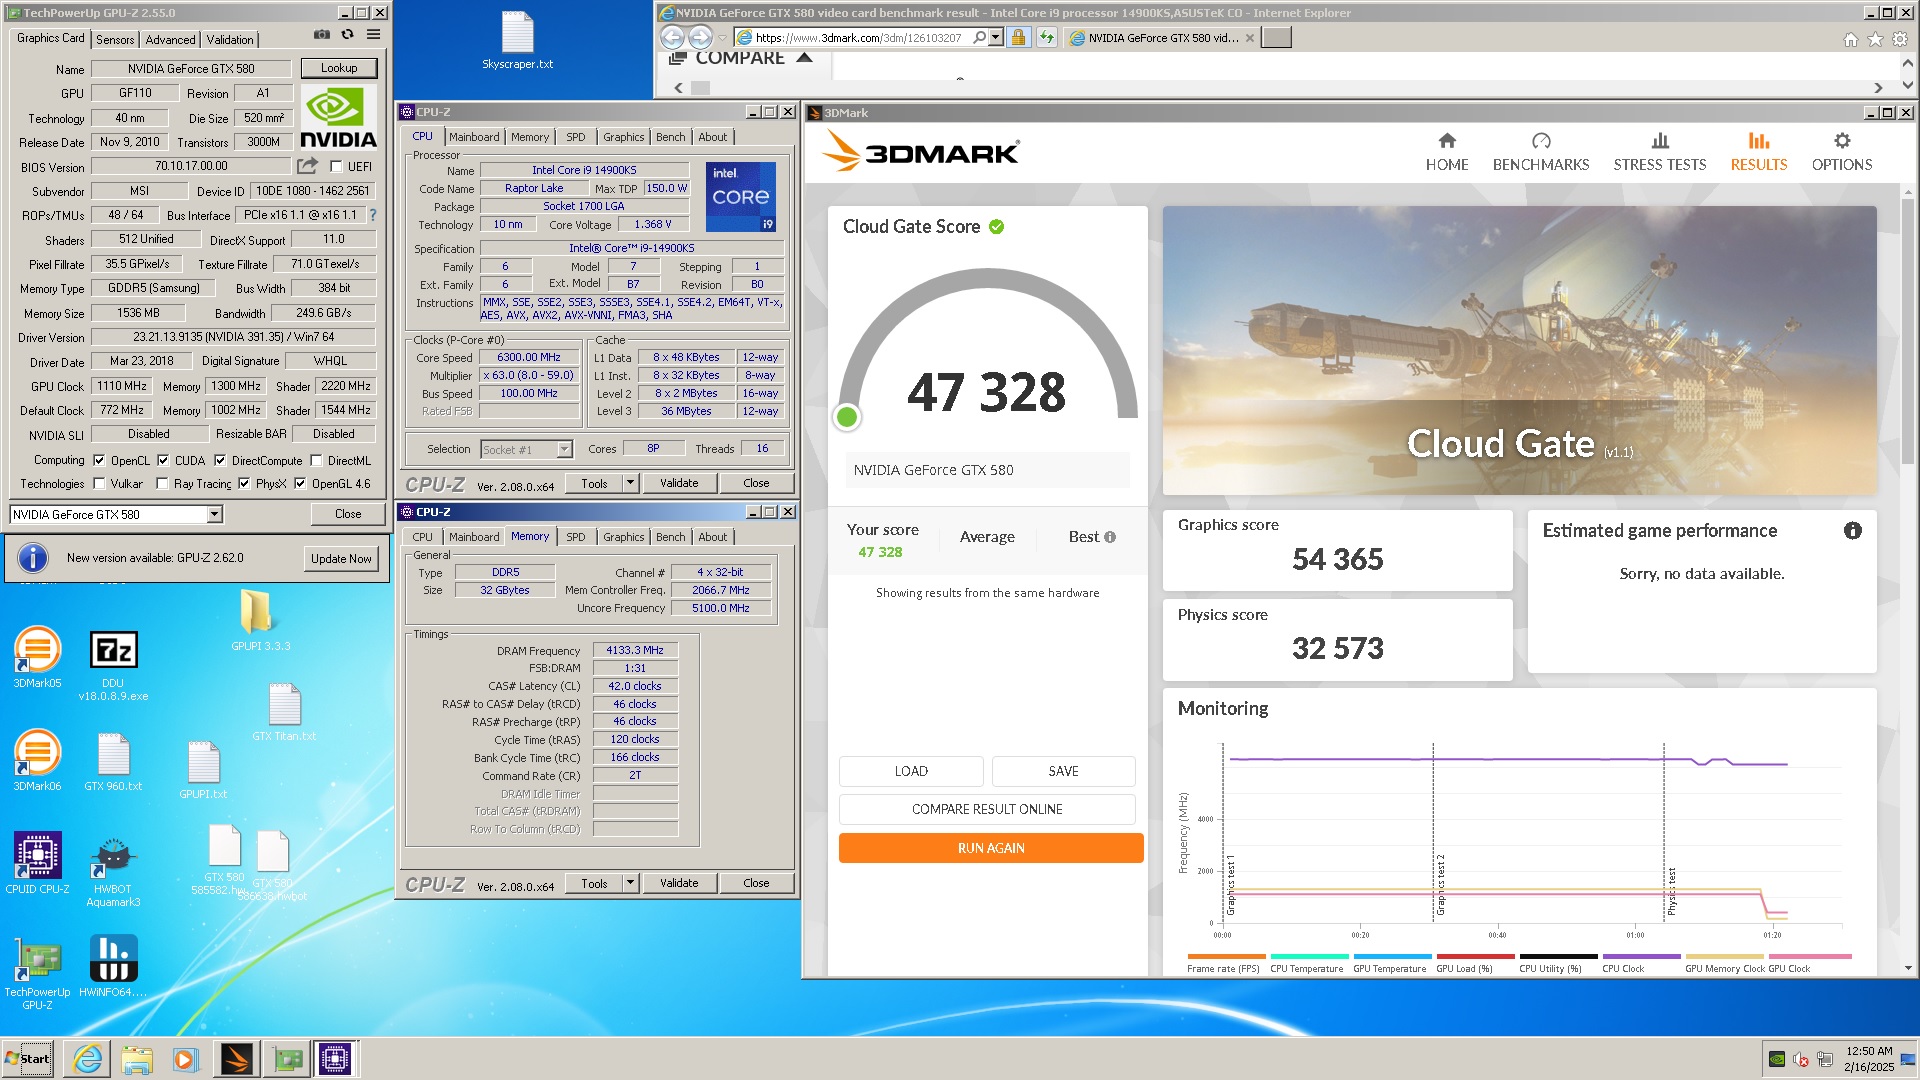
Task: Open the recent pages dropdown by IE navigation arrows
Action: (722, 38)
